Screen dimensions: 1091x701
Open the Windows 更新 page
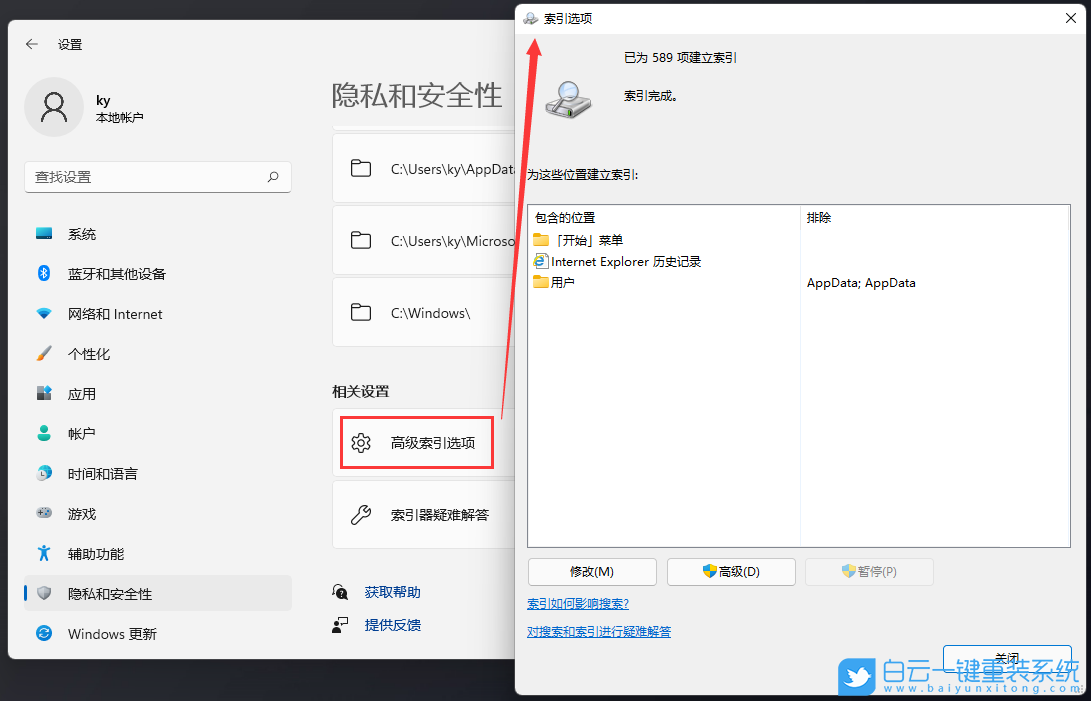(109, 633)
